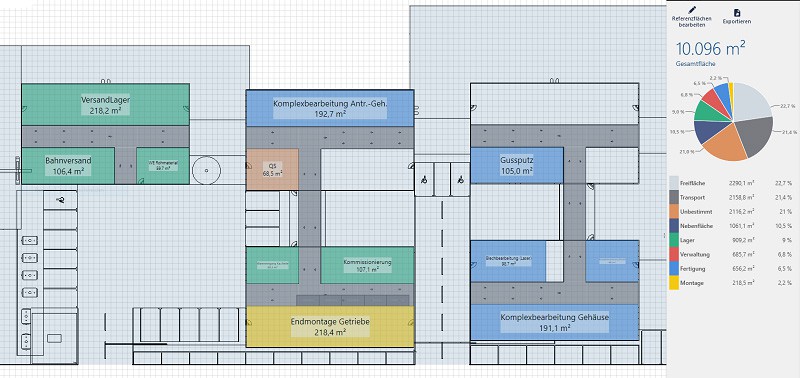Click the Unbestimmt orange legend swatch
This screenshot has height=378, width=800.
tap(673, 211)
